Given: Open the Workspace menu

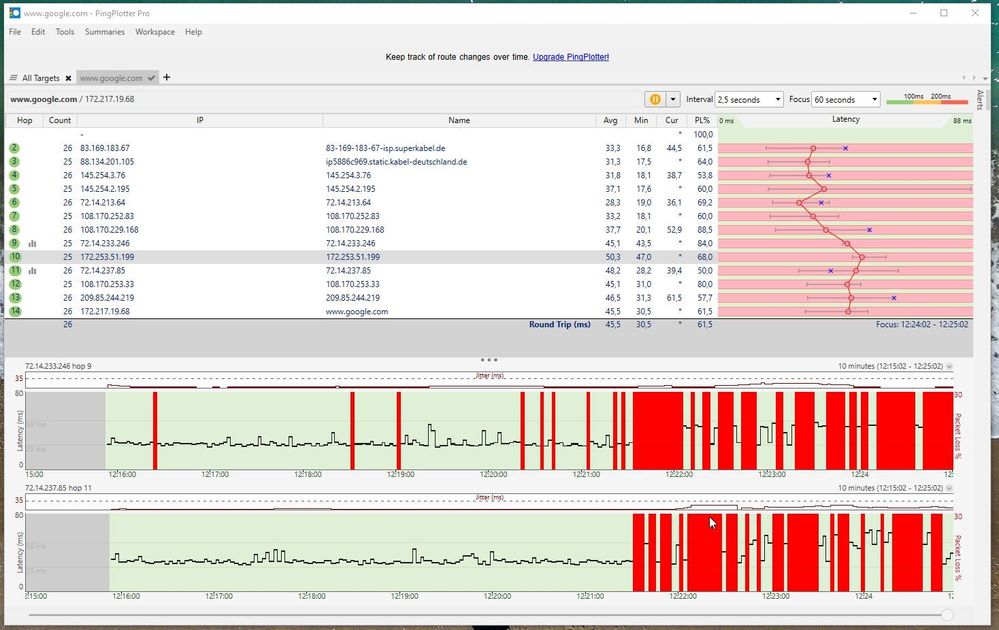Looking at the screenshot, I should [155, 32].
